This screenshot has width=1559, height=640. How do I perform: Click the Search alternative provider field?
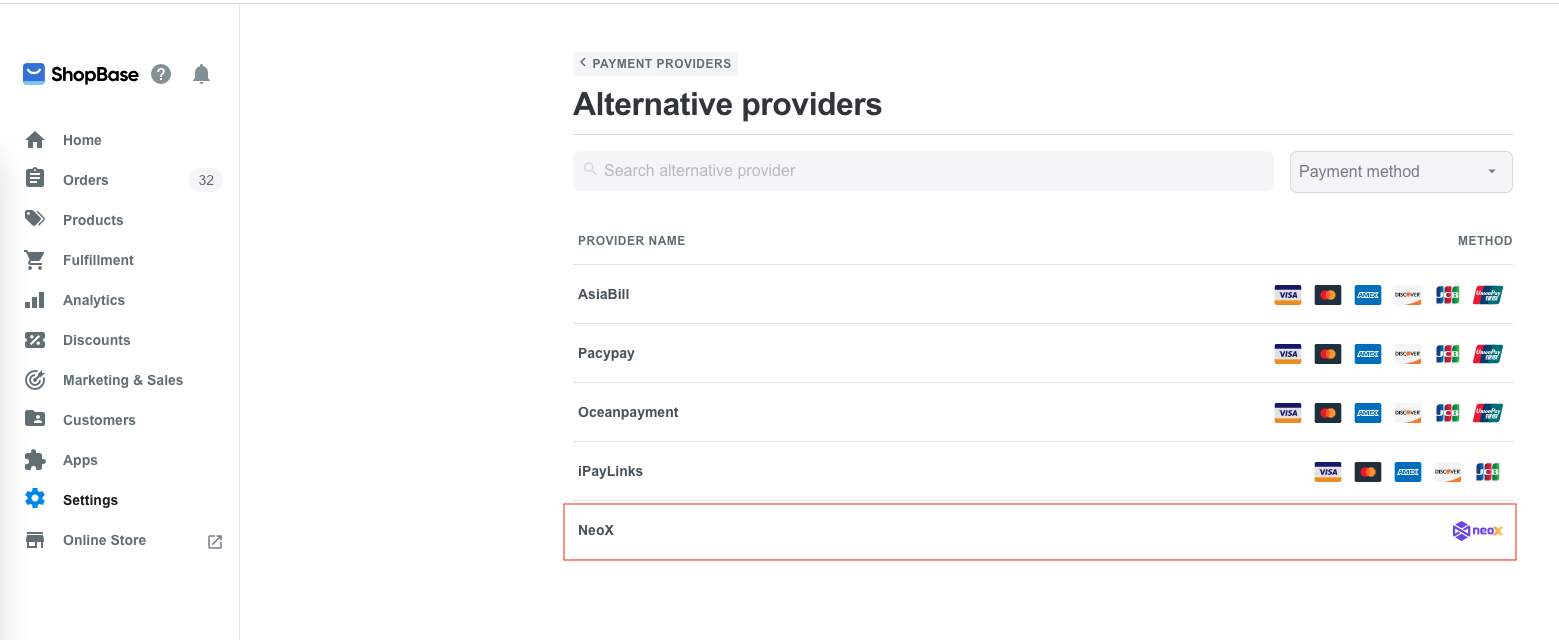coord(922,171)
